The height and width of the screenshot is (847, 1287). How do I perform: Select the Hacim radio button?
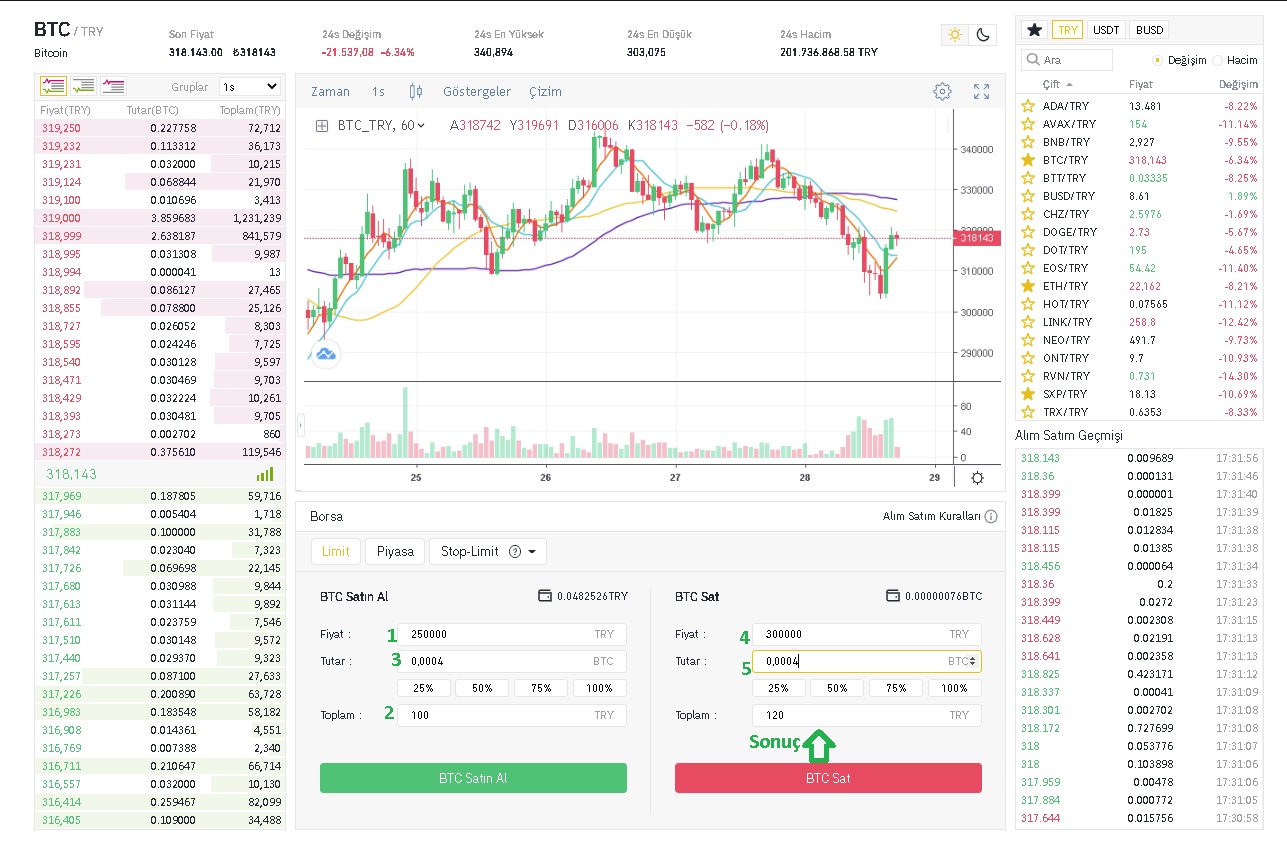(1217, 61)
